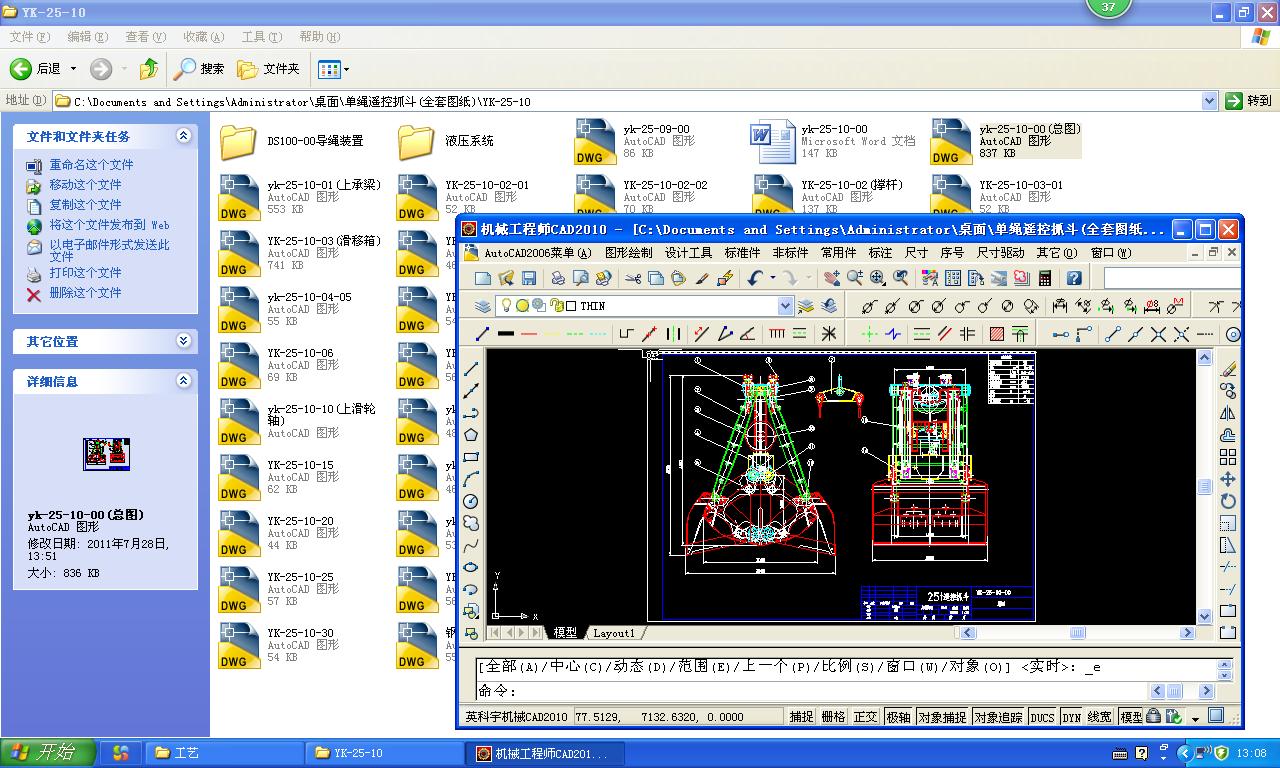The height and width of the screenshot is (768, 1280).
Task: Collapse 文件和文件夹任务 panel
Action: [x=183, y=136]
